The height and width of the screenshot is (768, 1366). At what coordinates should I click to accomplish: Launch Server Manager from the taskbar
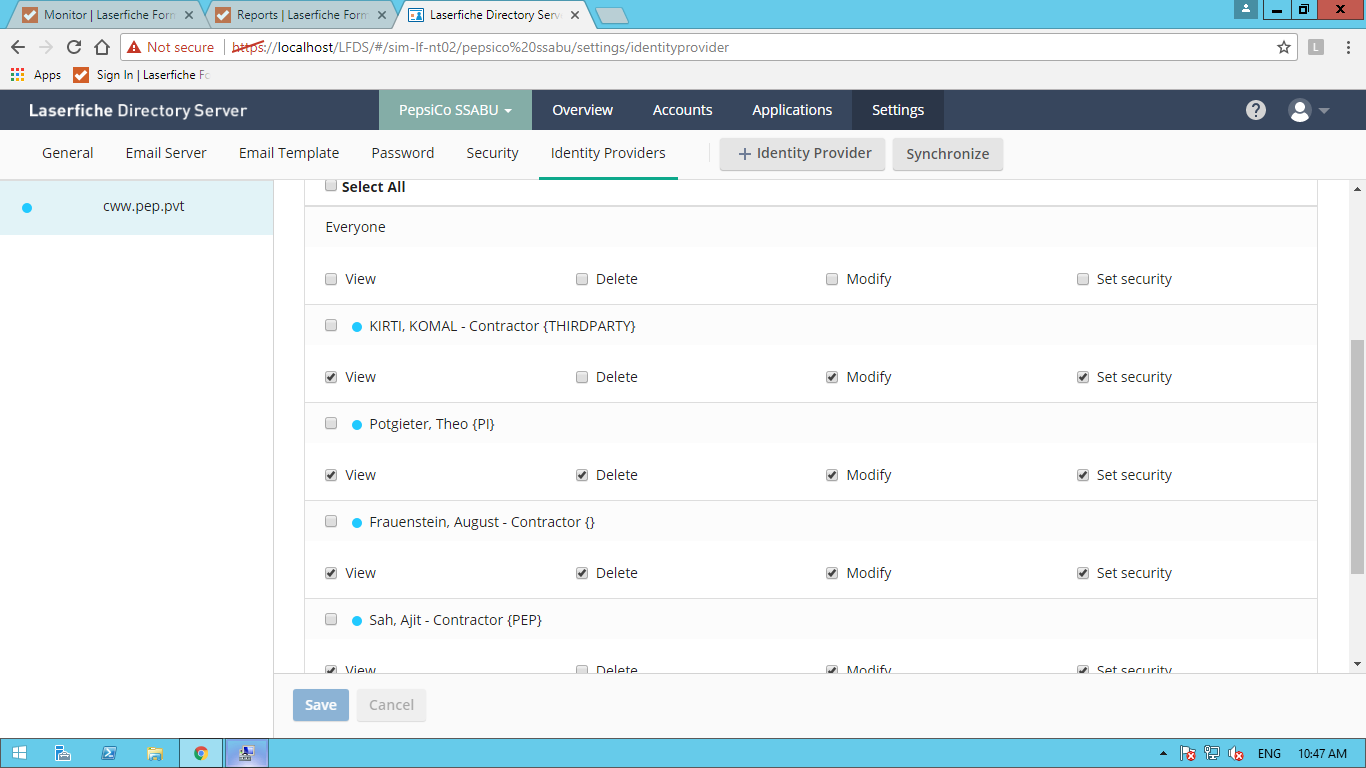tap(62, 754)
